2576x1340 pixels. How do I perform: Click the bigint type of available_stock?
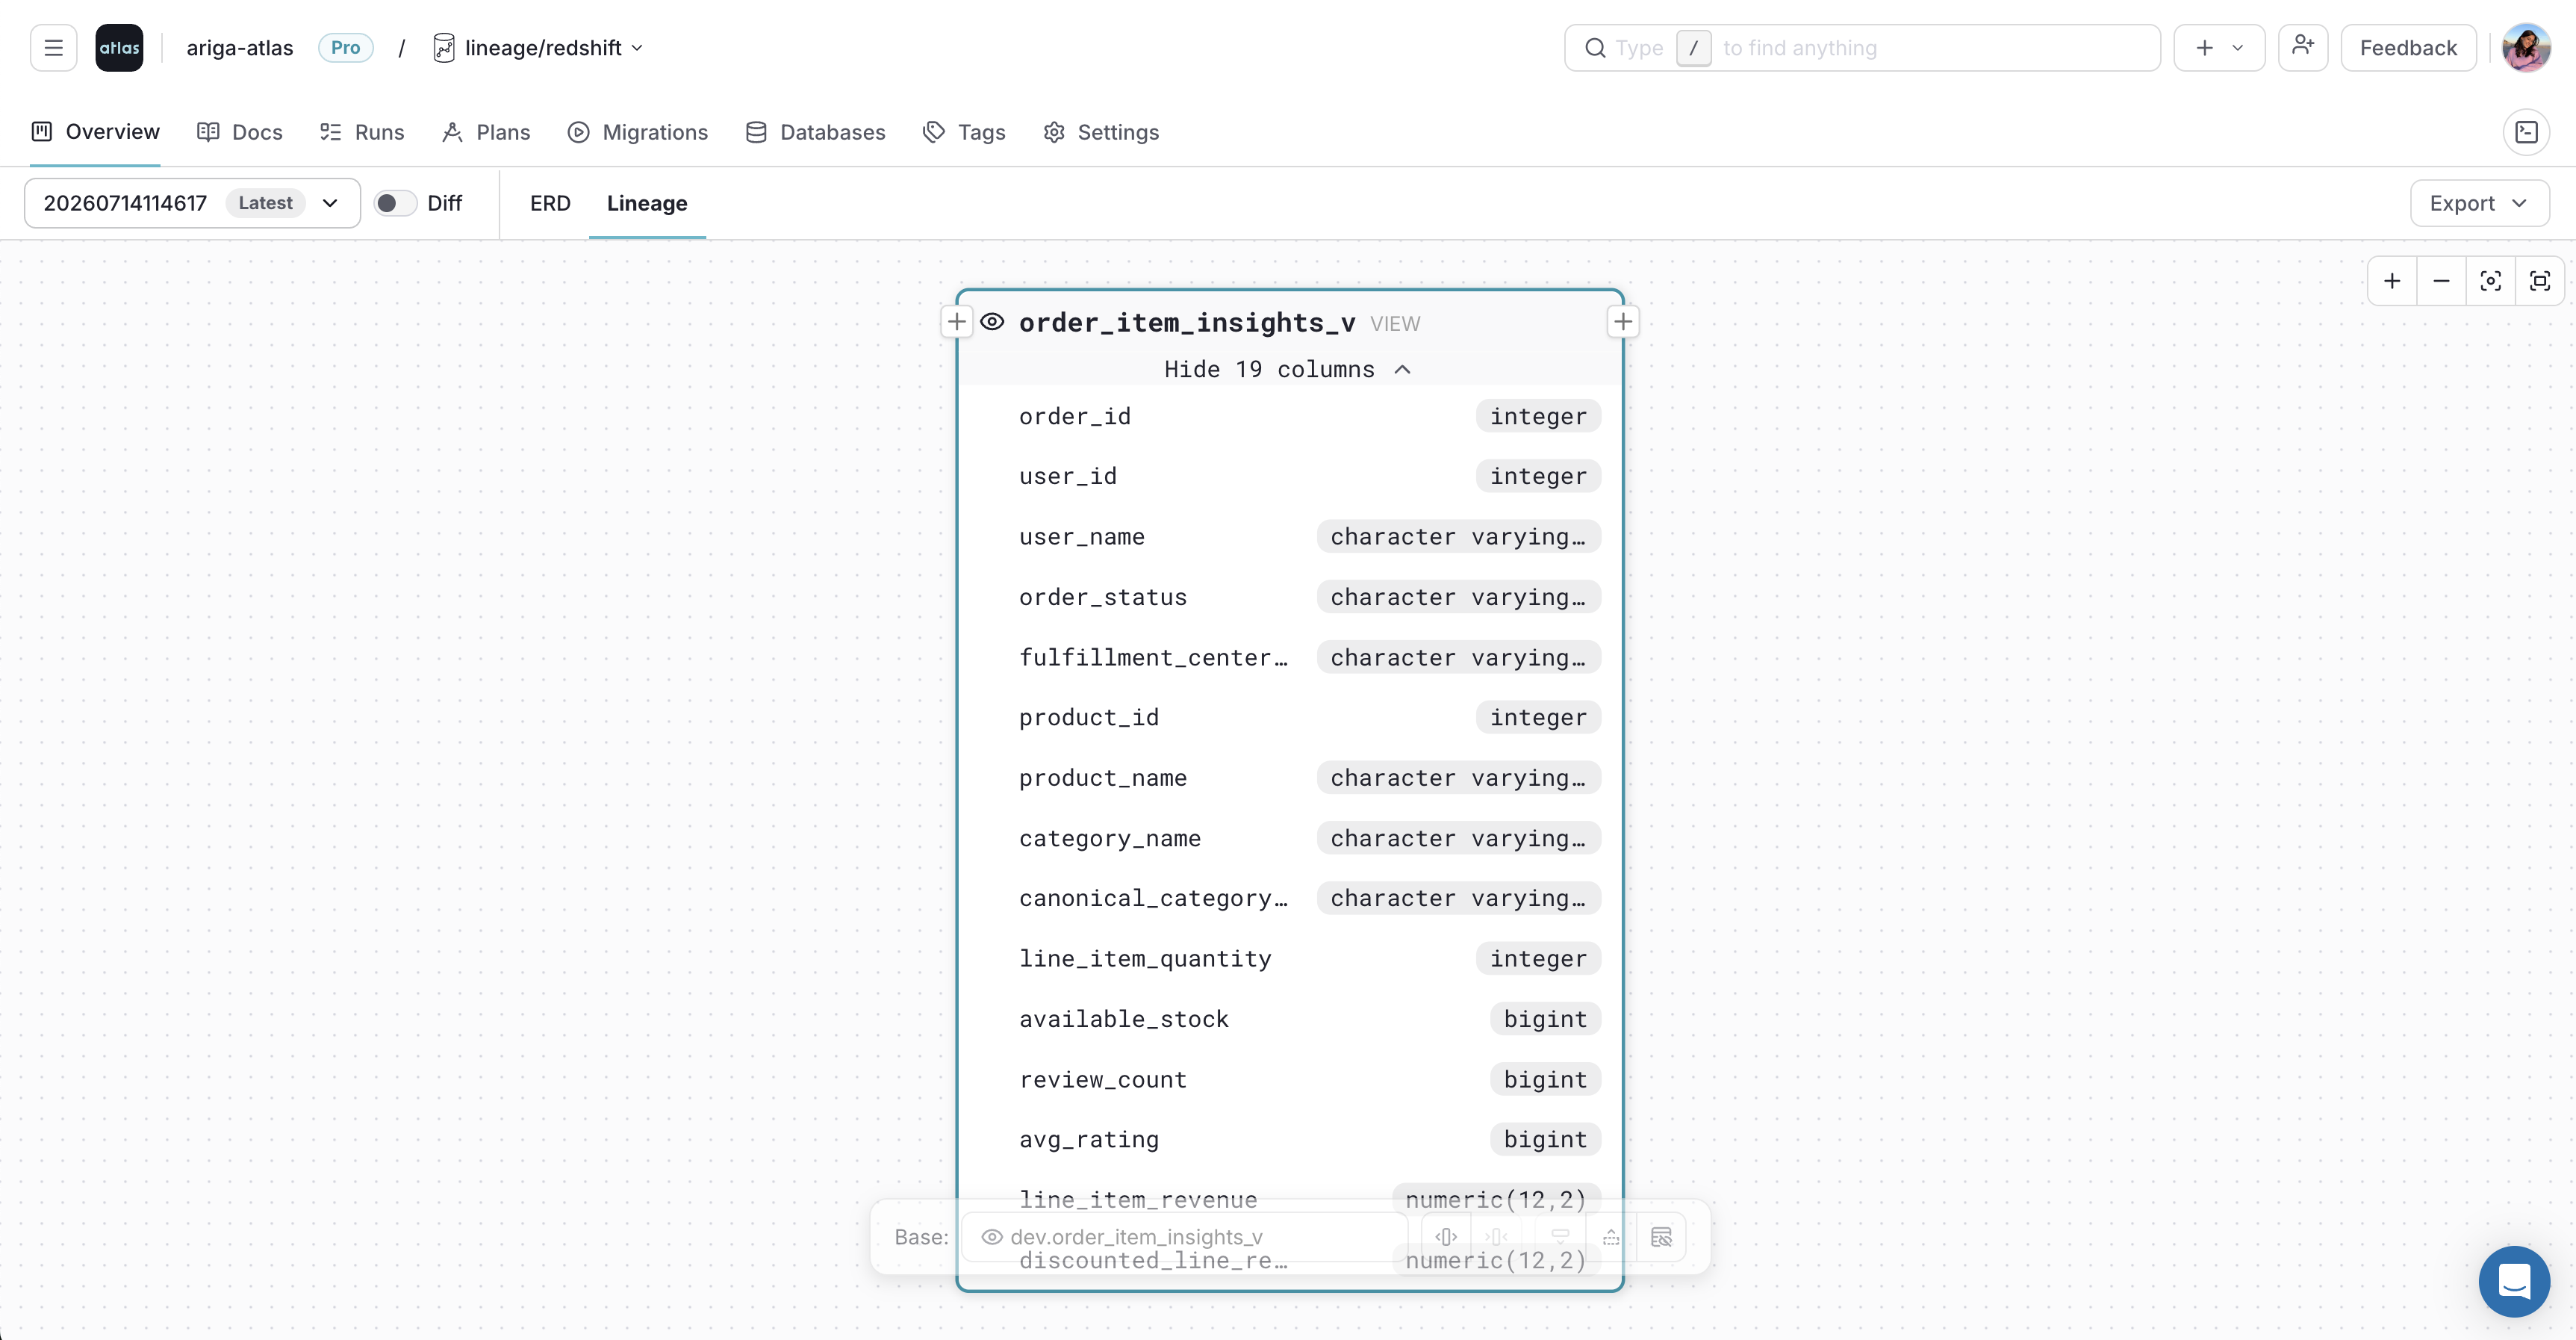point(1545,1019)
